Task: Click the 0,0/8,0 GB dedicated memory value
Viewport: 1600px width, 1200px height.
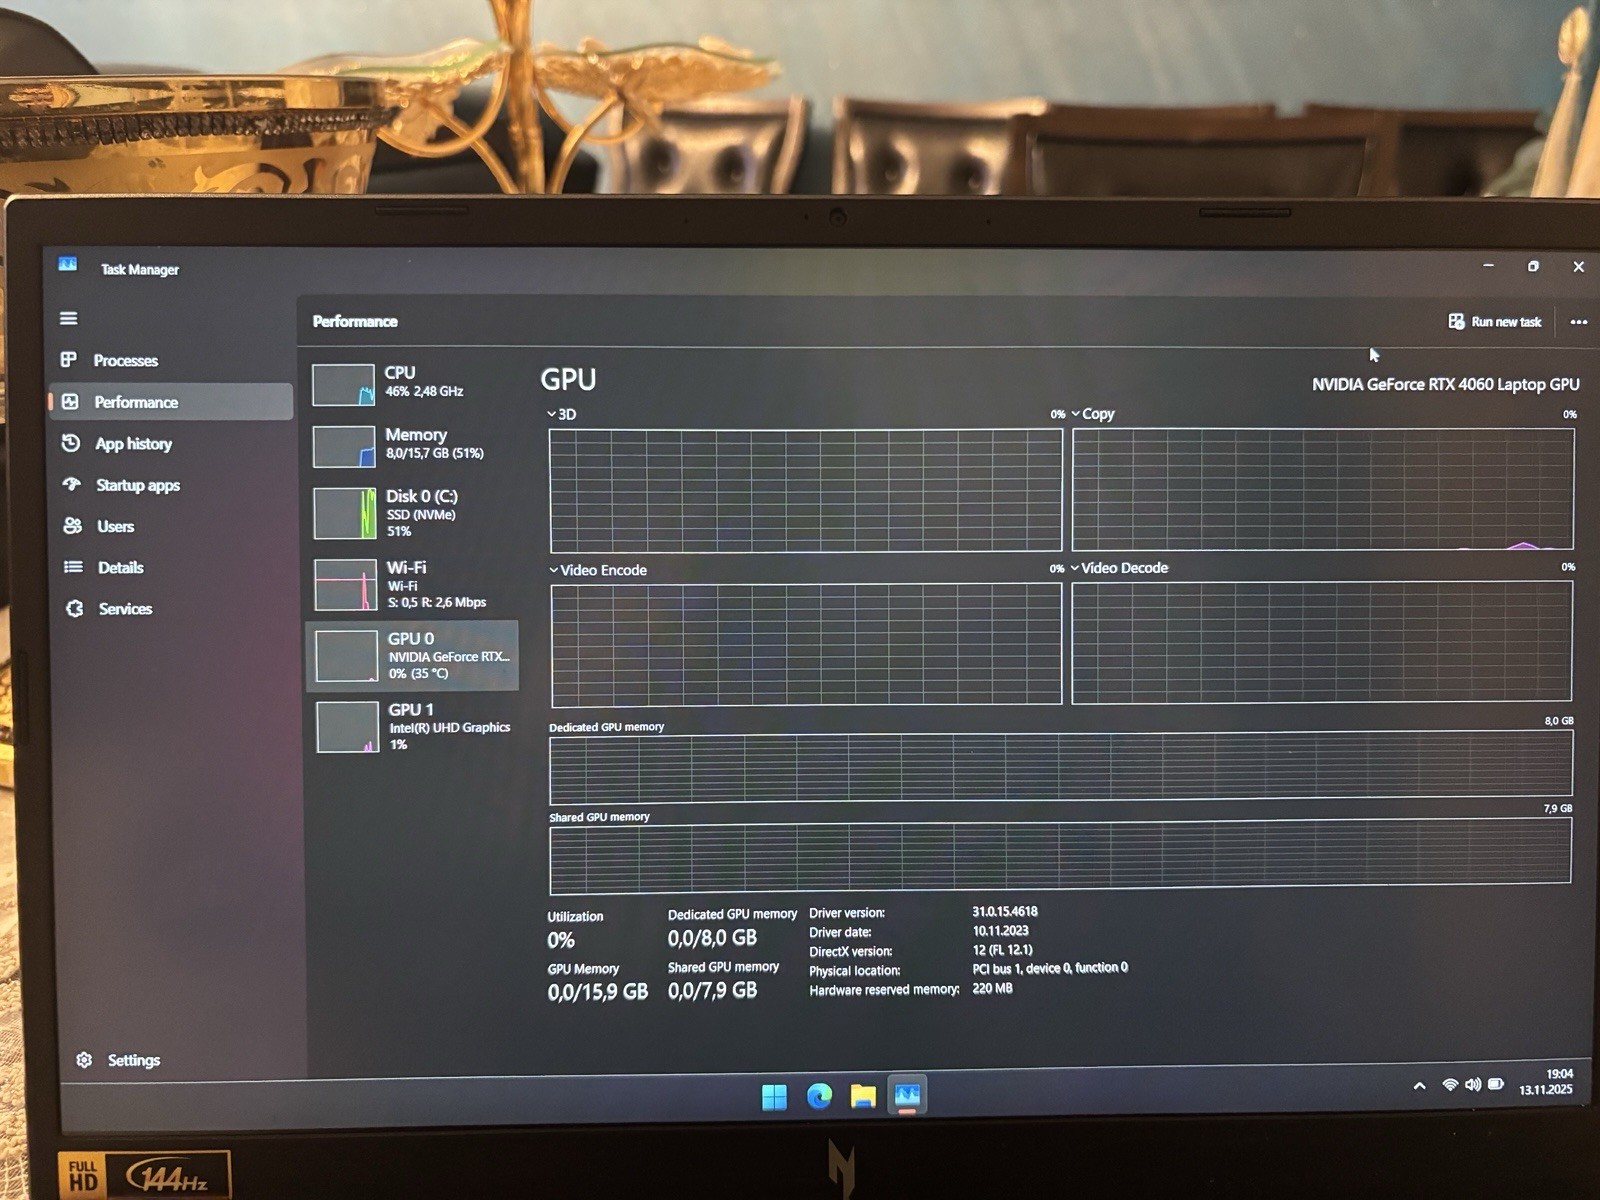Action: point(712,938)
